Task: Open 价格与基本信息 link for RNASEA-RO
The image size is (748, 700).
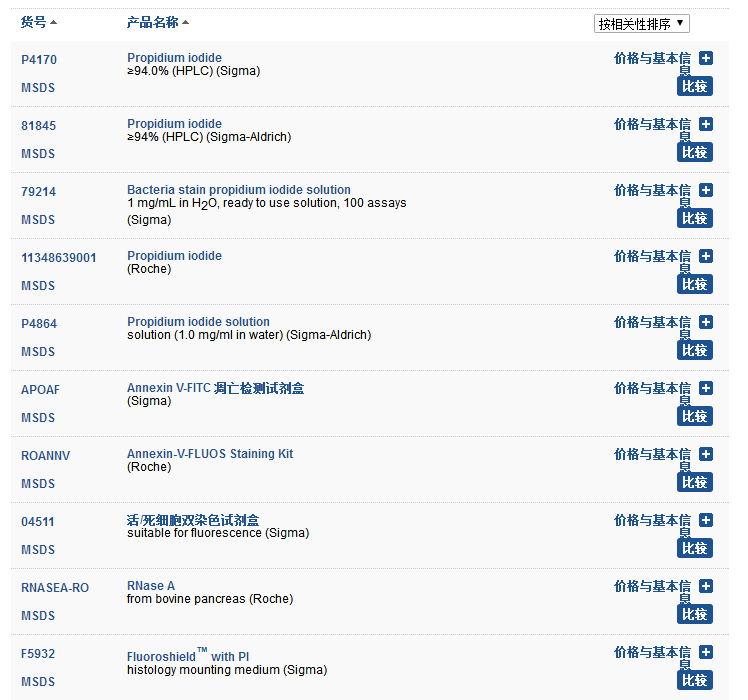Action: (x=652, y=591)
